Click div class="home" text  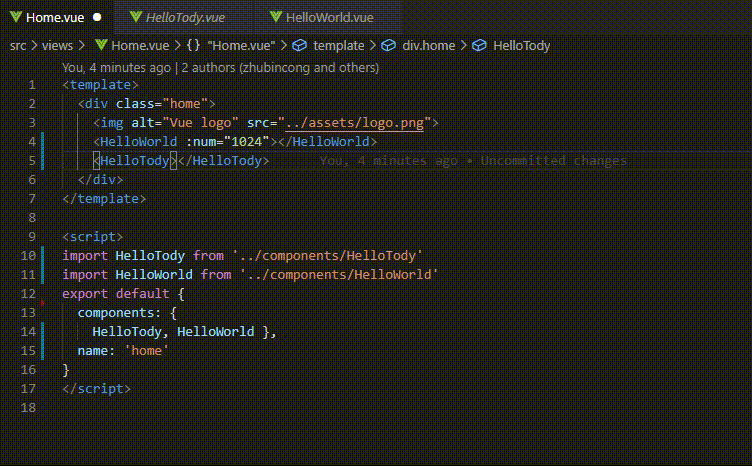point(146,104)
